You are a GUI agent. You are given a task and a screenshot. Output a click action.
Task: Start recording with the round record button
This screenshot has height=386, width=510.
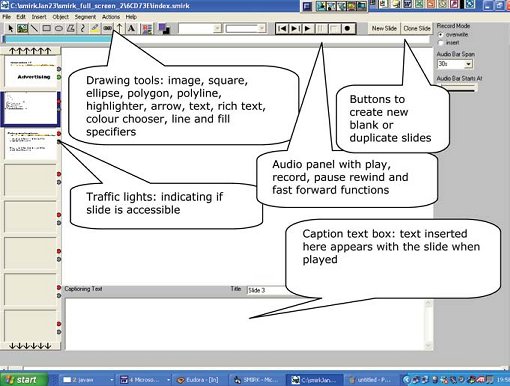coord(347,29)
